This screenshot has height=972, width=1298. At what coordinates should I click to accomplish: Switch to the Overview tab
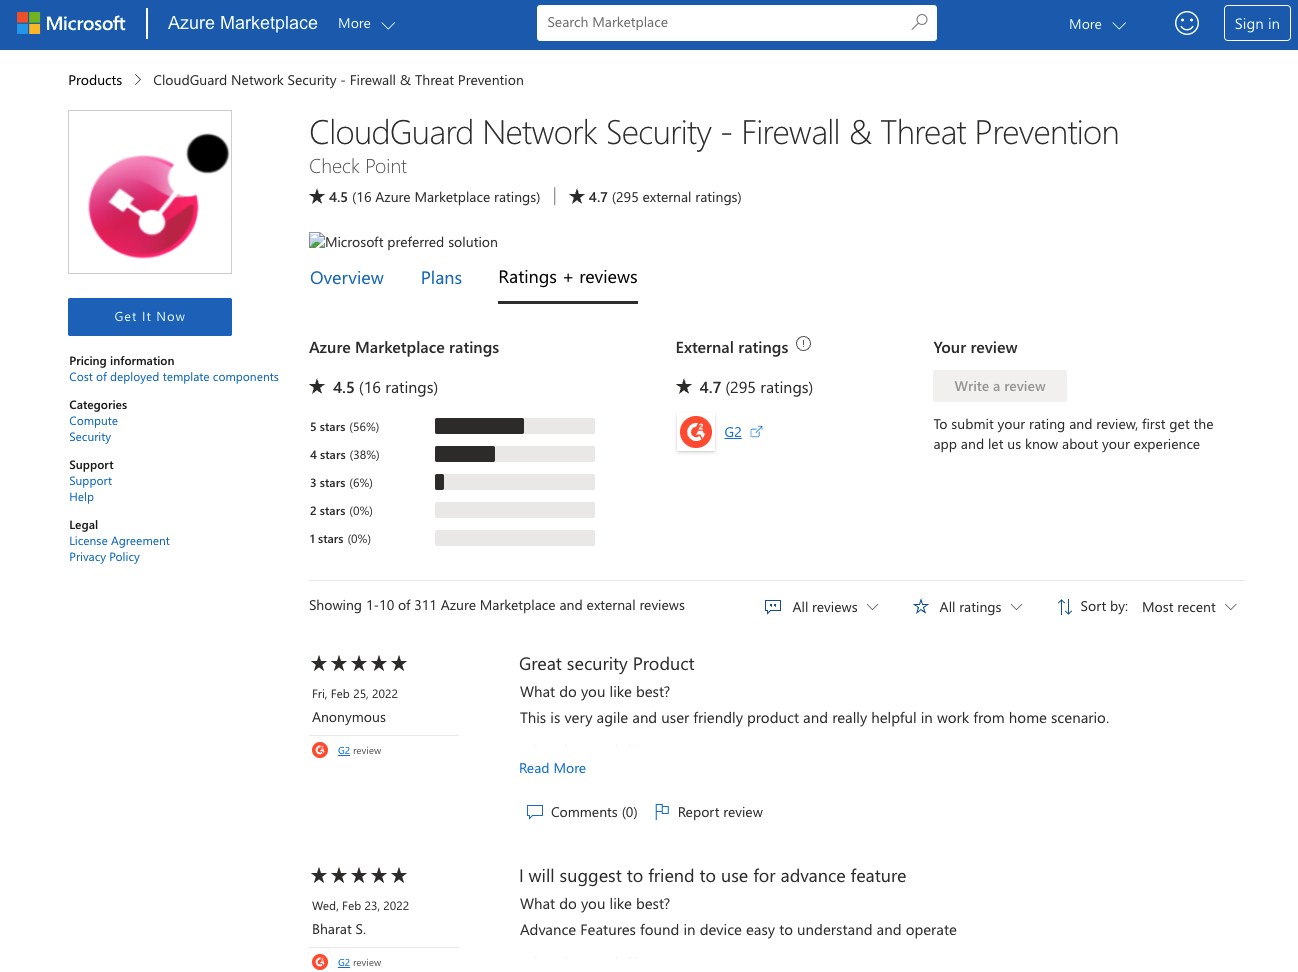[347, 278]
